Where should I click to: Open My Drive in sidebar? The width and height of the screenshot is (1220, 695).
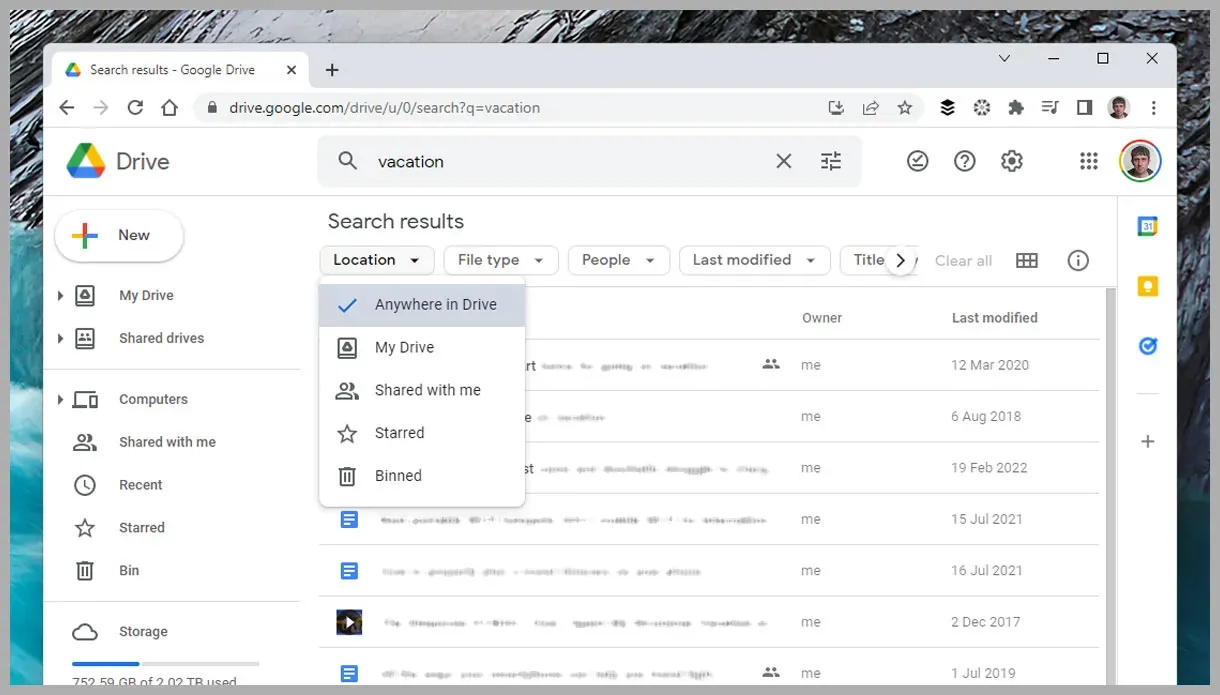(146, 295)
